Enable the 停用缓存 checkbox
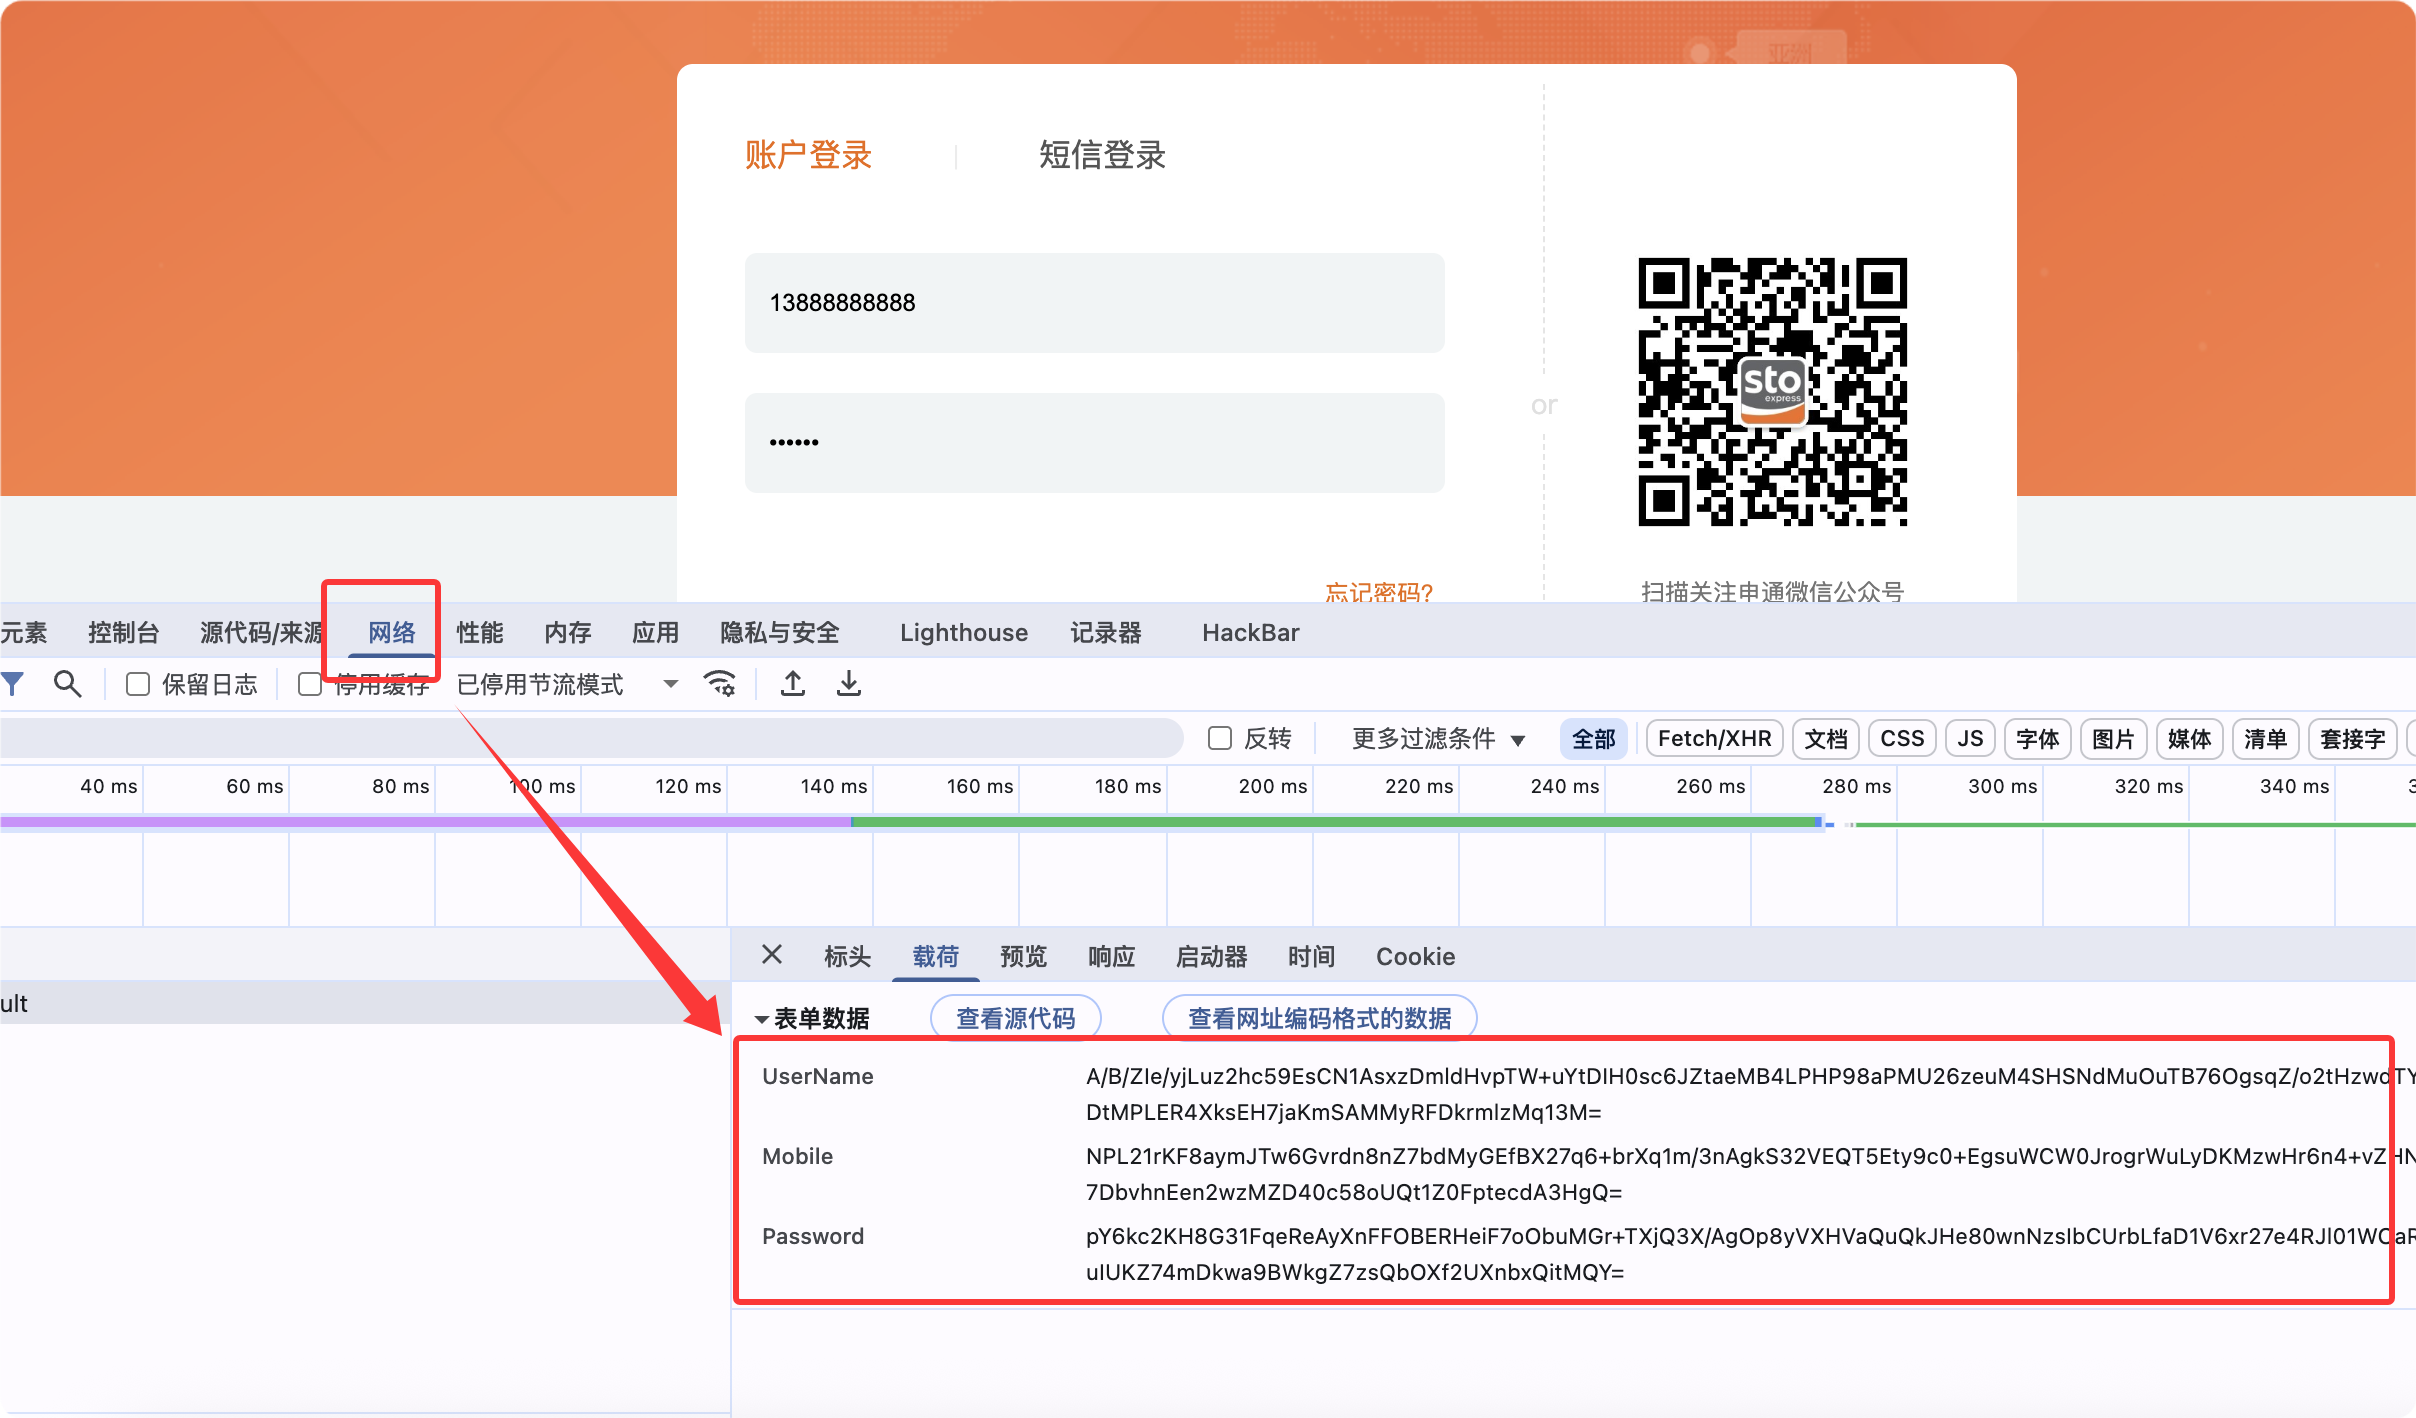This screenshot has width=2416, height=1418. (x=310, y=683)
